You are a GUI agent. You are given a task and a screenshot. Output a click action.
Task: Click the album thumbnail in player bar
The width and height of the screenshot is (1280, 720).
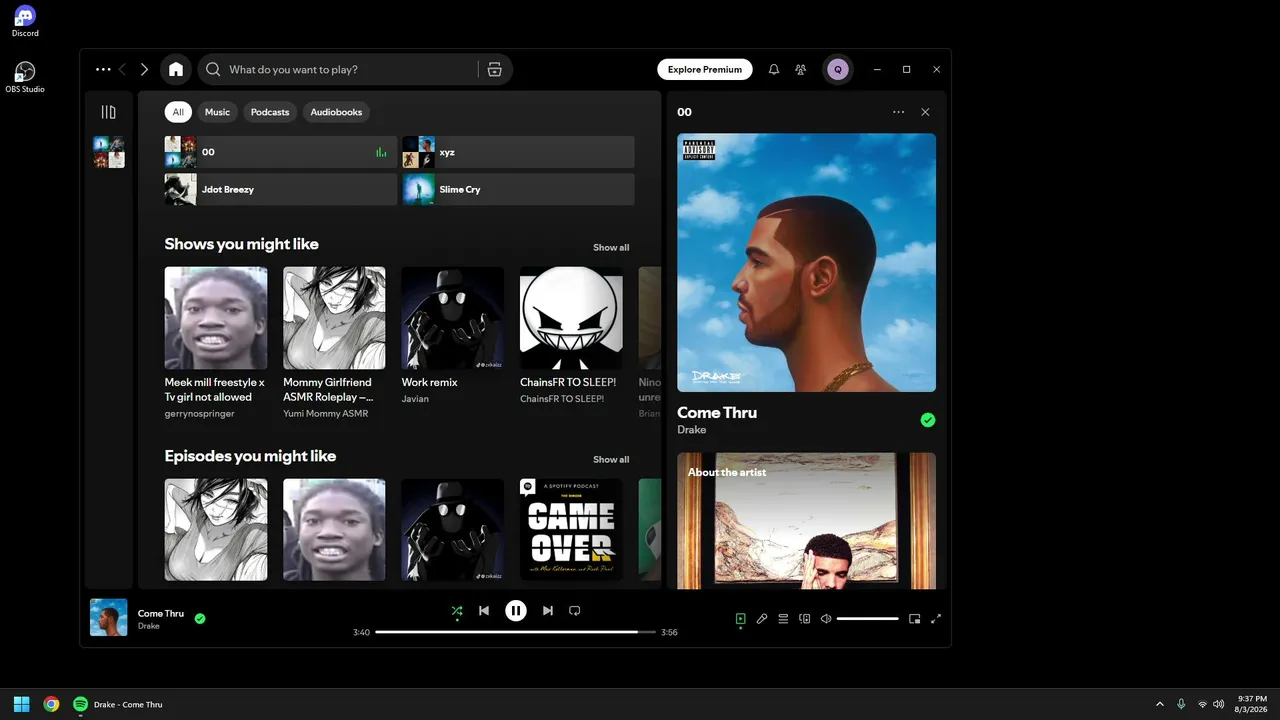[109, 618]
